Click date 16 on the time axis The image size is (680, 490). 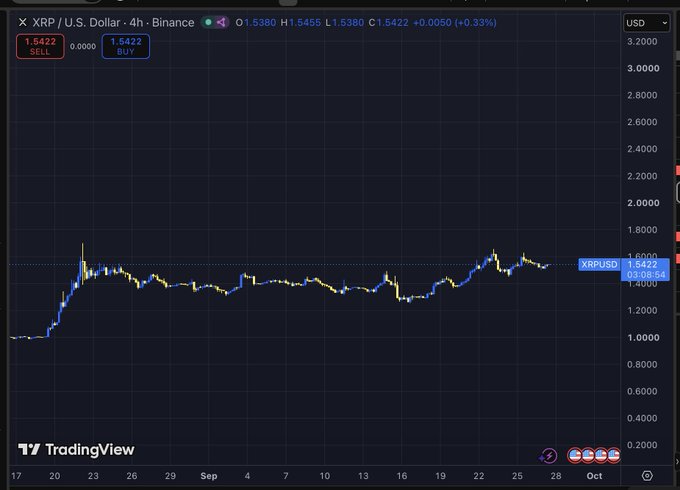pyautogui.click(x=402, y=476)
